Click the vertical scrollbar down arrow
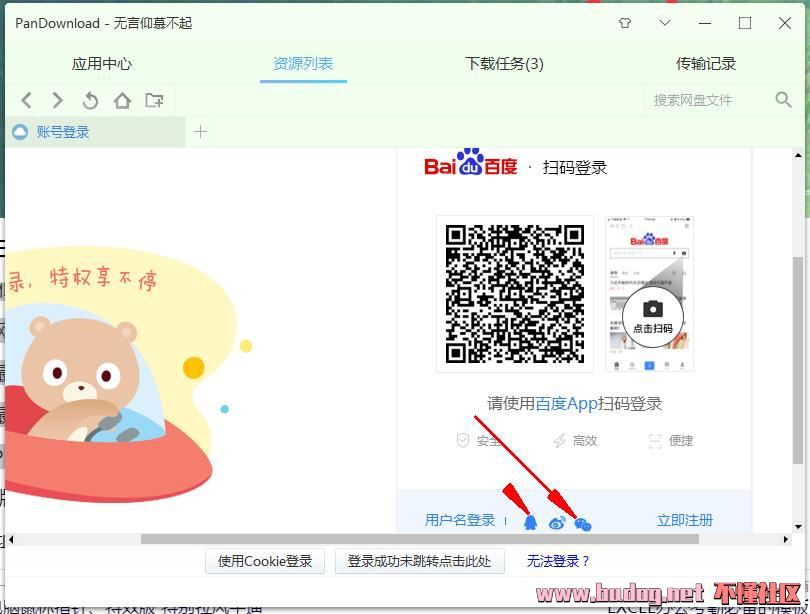This screenshot has height=614, width=810. [799, 527]
